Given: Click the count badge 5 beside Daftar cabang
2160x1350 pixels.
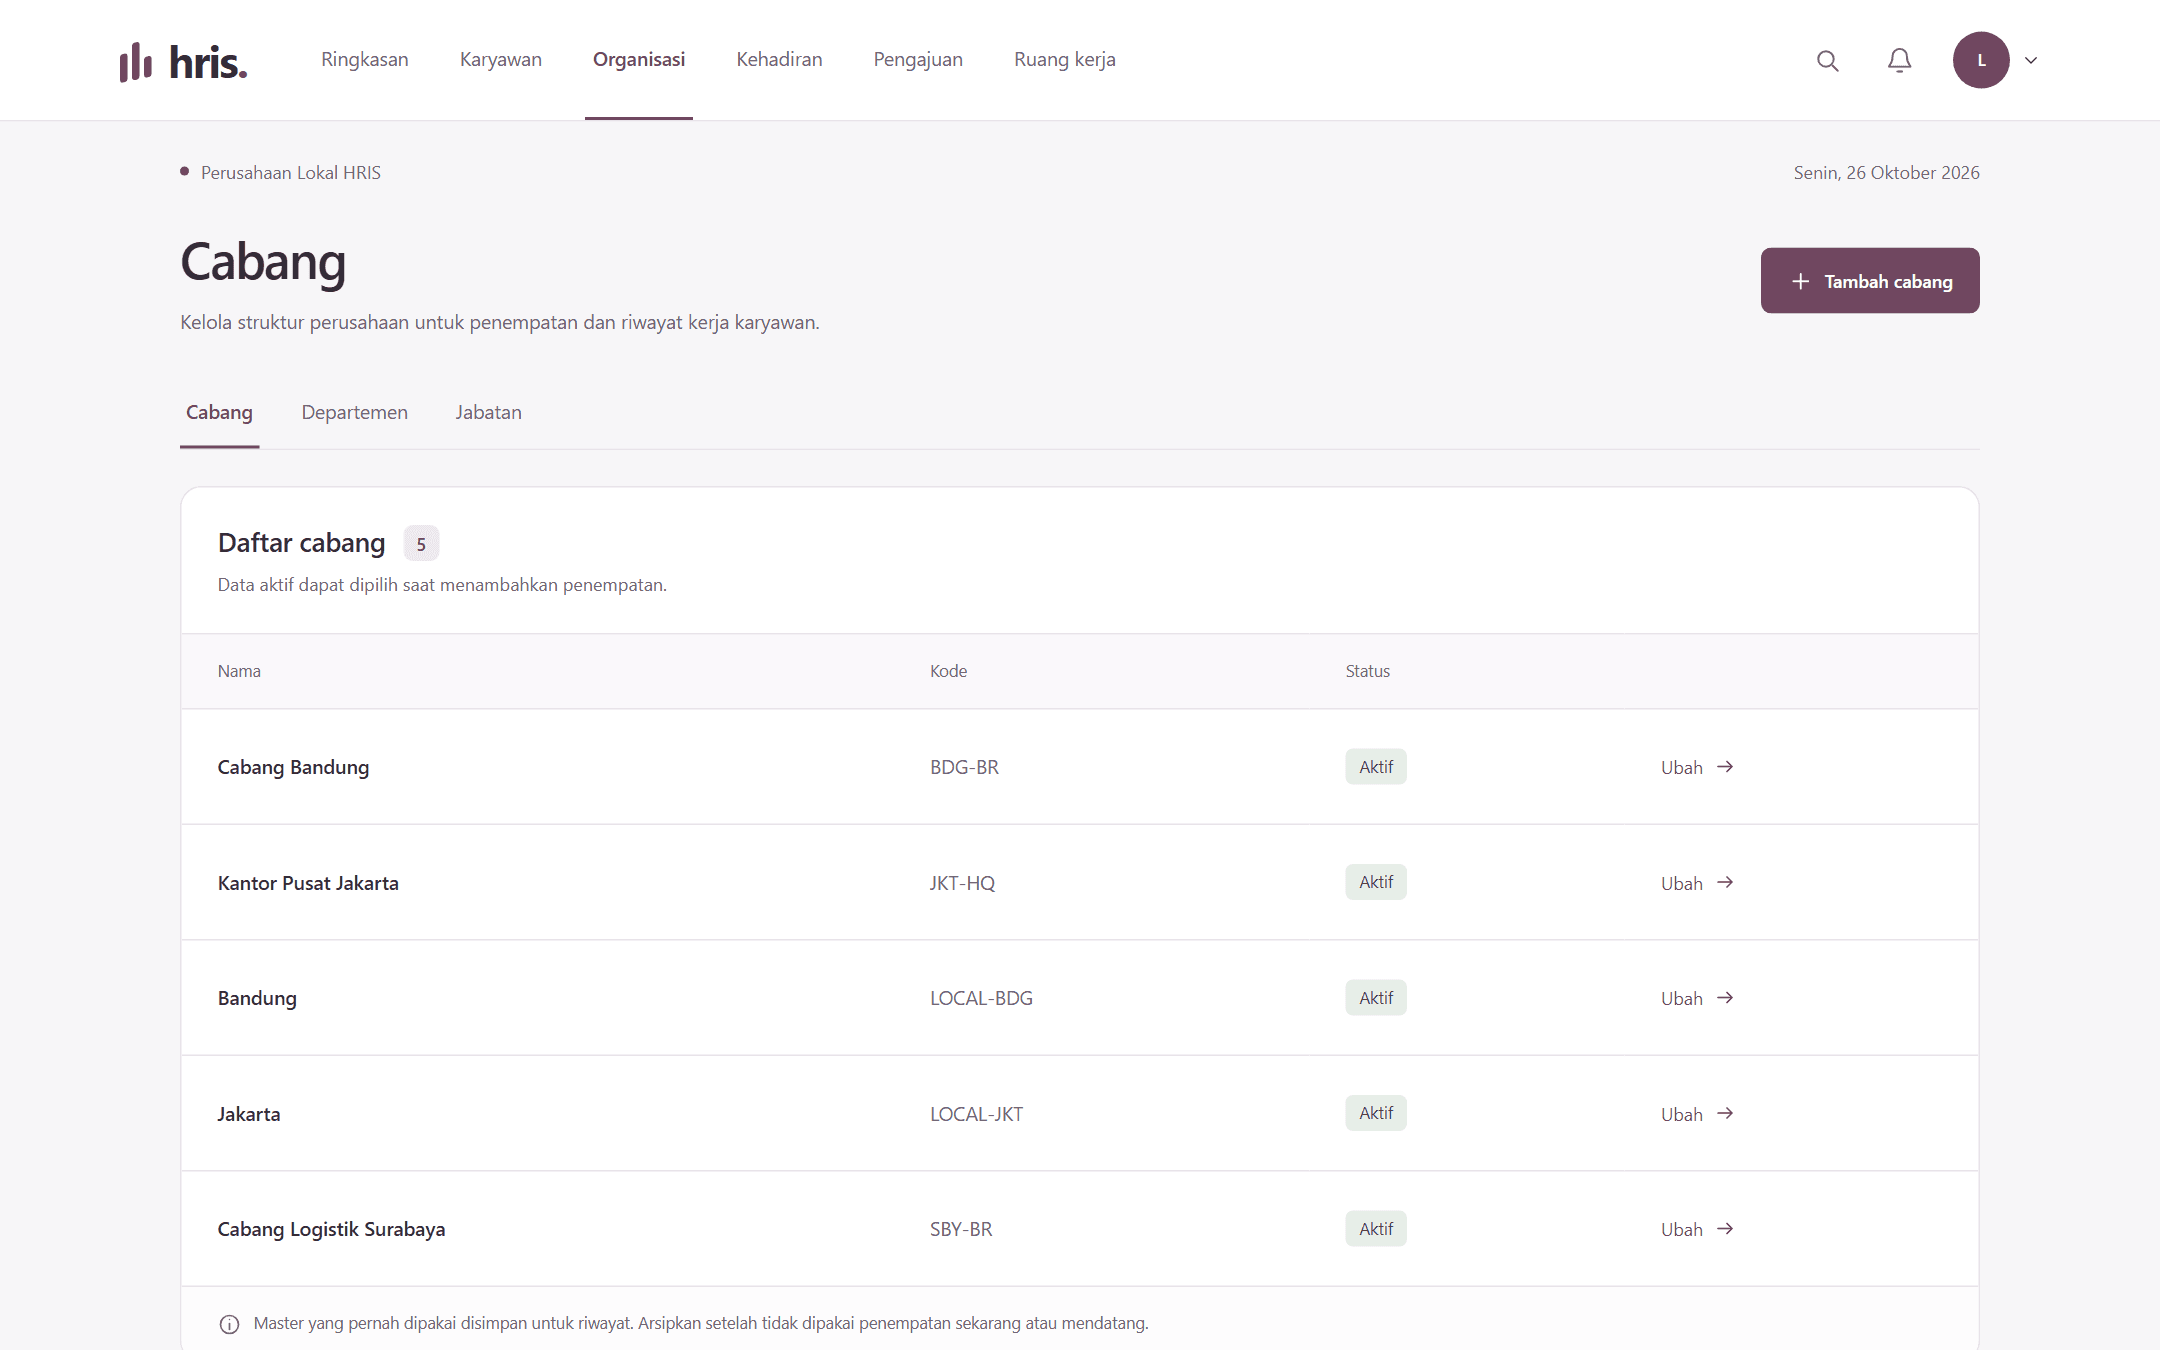Looking at the screenshot, I should [x=421, y=544].
